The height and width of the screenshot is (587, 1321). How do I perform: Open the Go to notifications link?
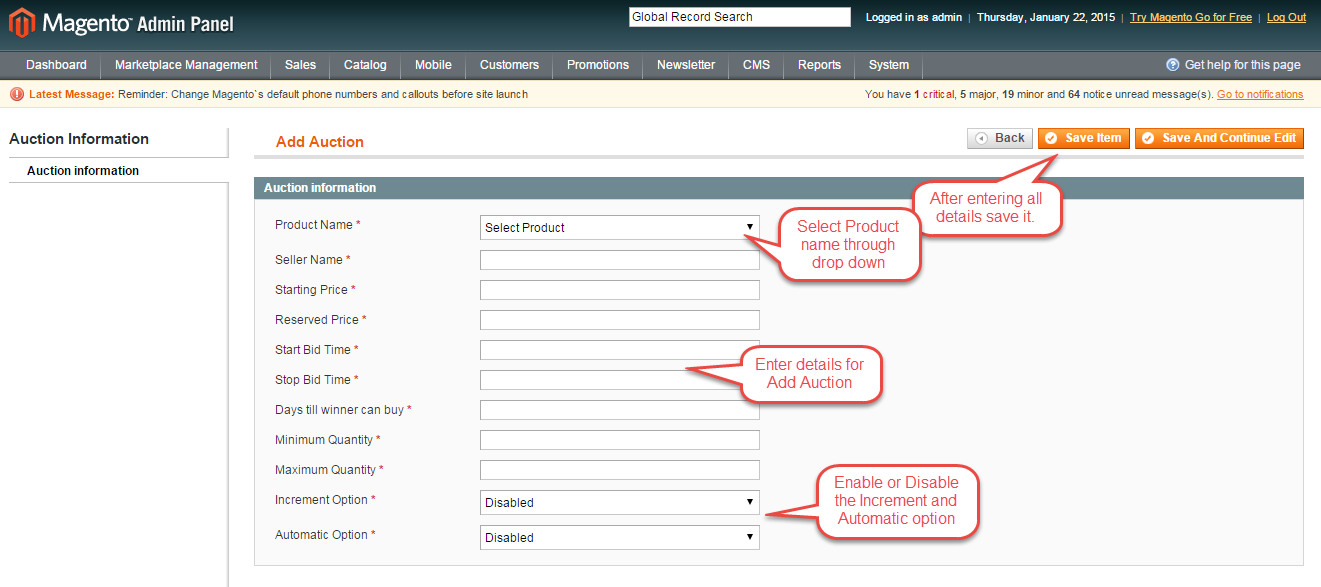(x=1260, y=94)
